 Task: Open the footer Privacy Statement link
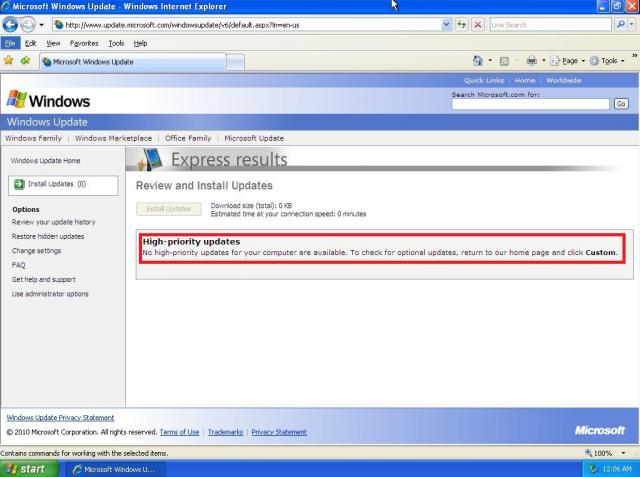[x=279, y=432]
